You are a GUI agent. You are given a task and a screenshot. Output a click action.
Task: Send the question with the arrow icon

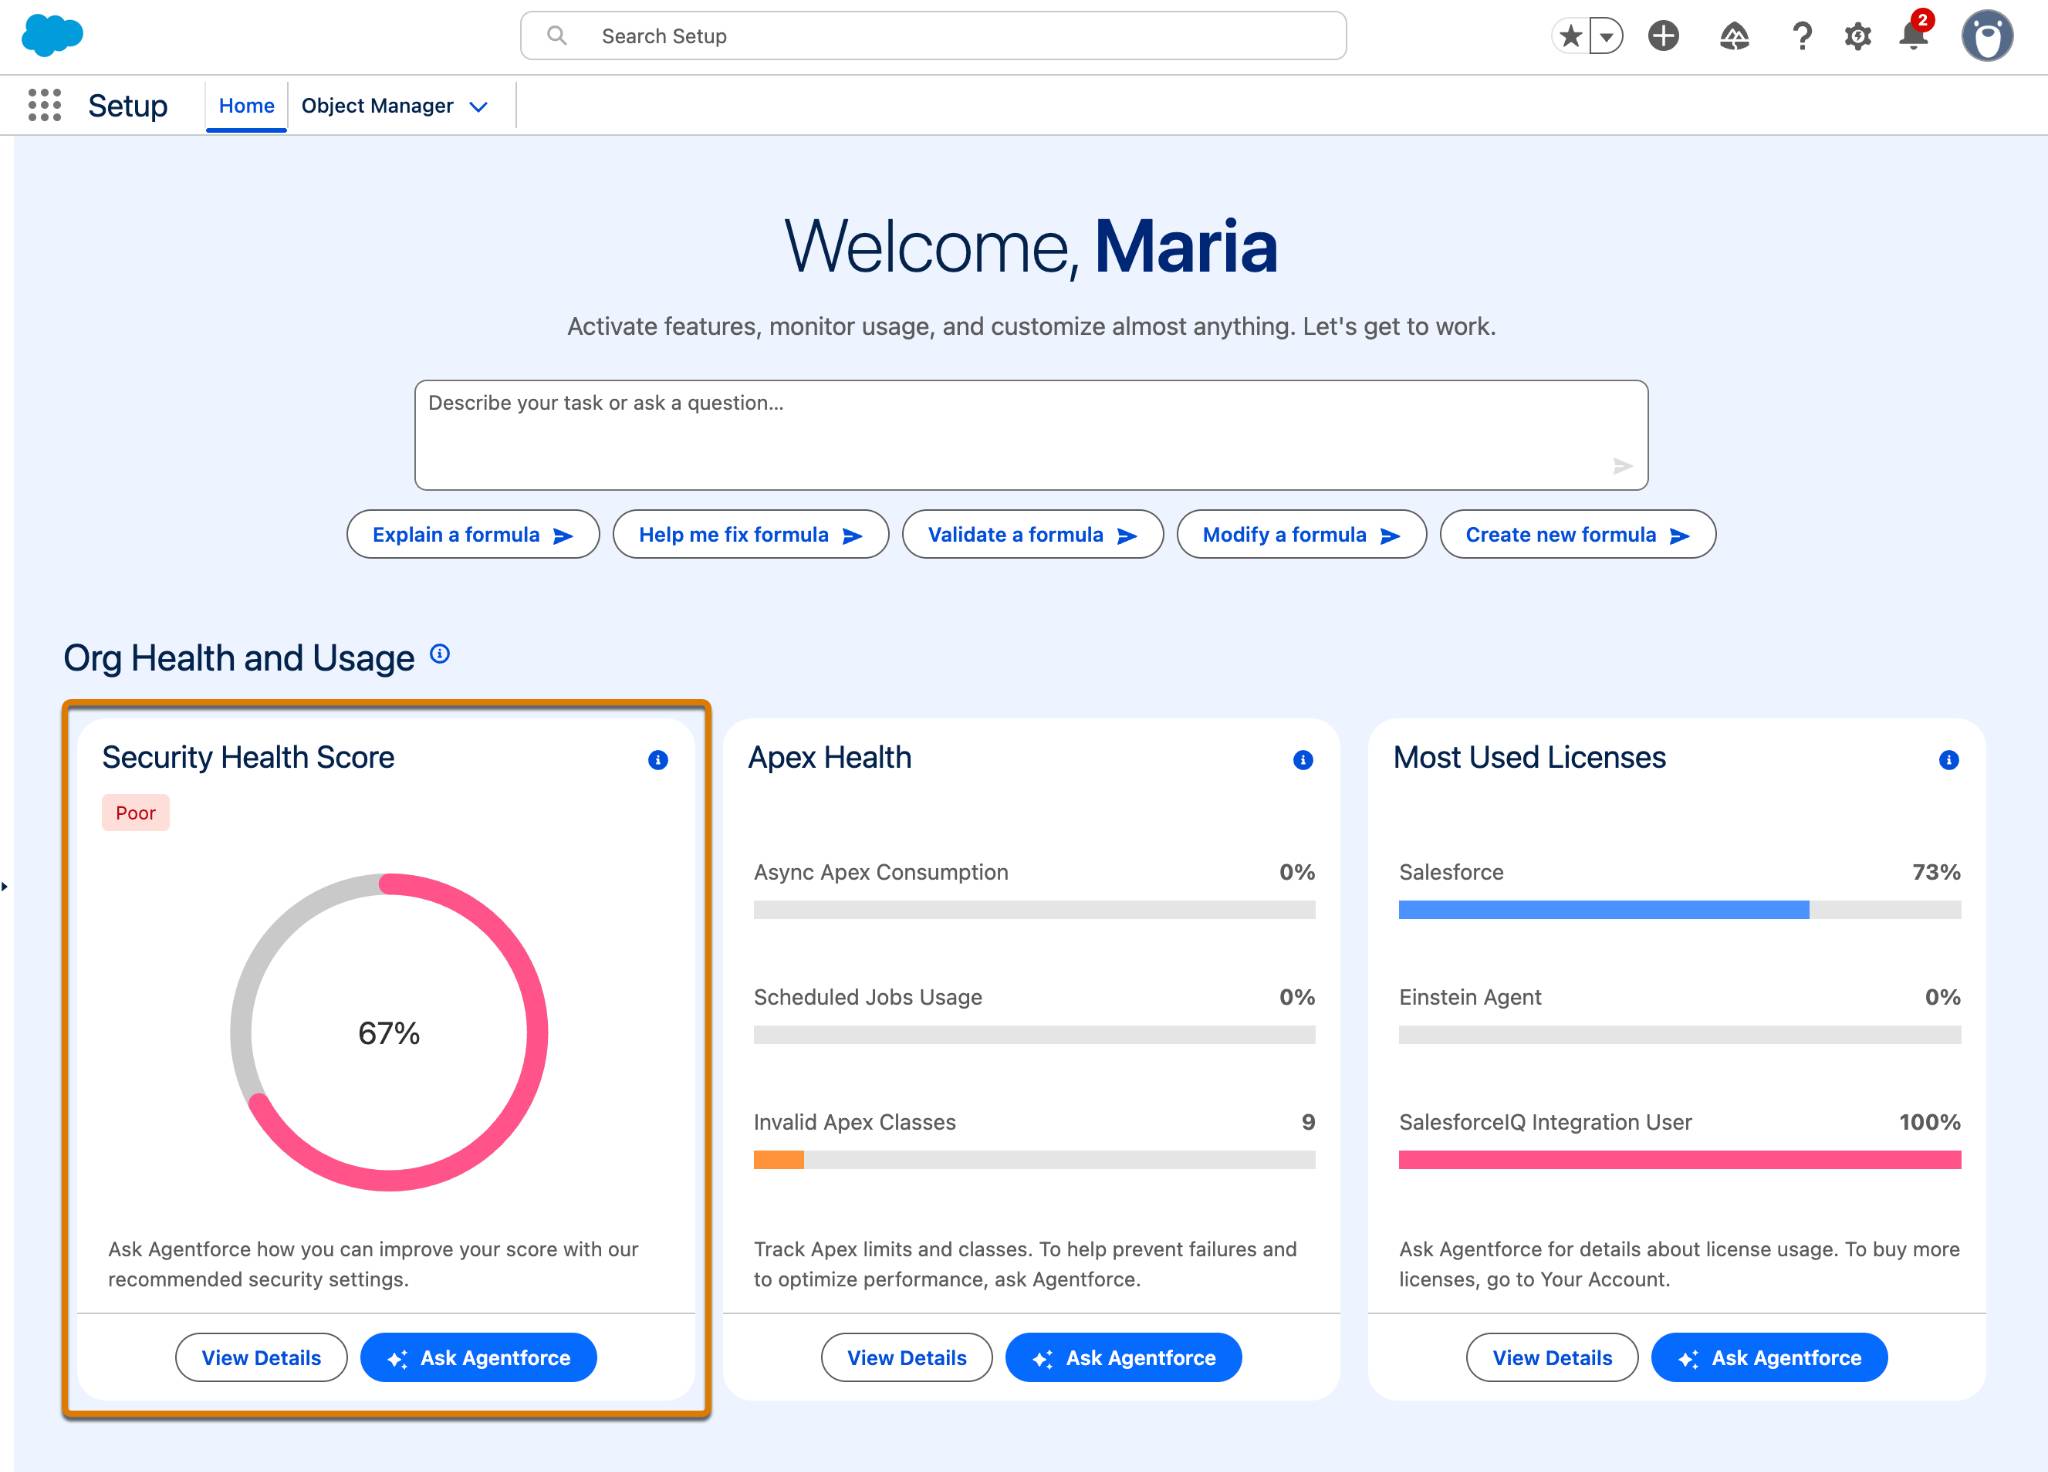pyautogui.click(x=1622, y=466)
